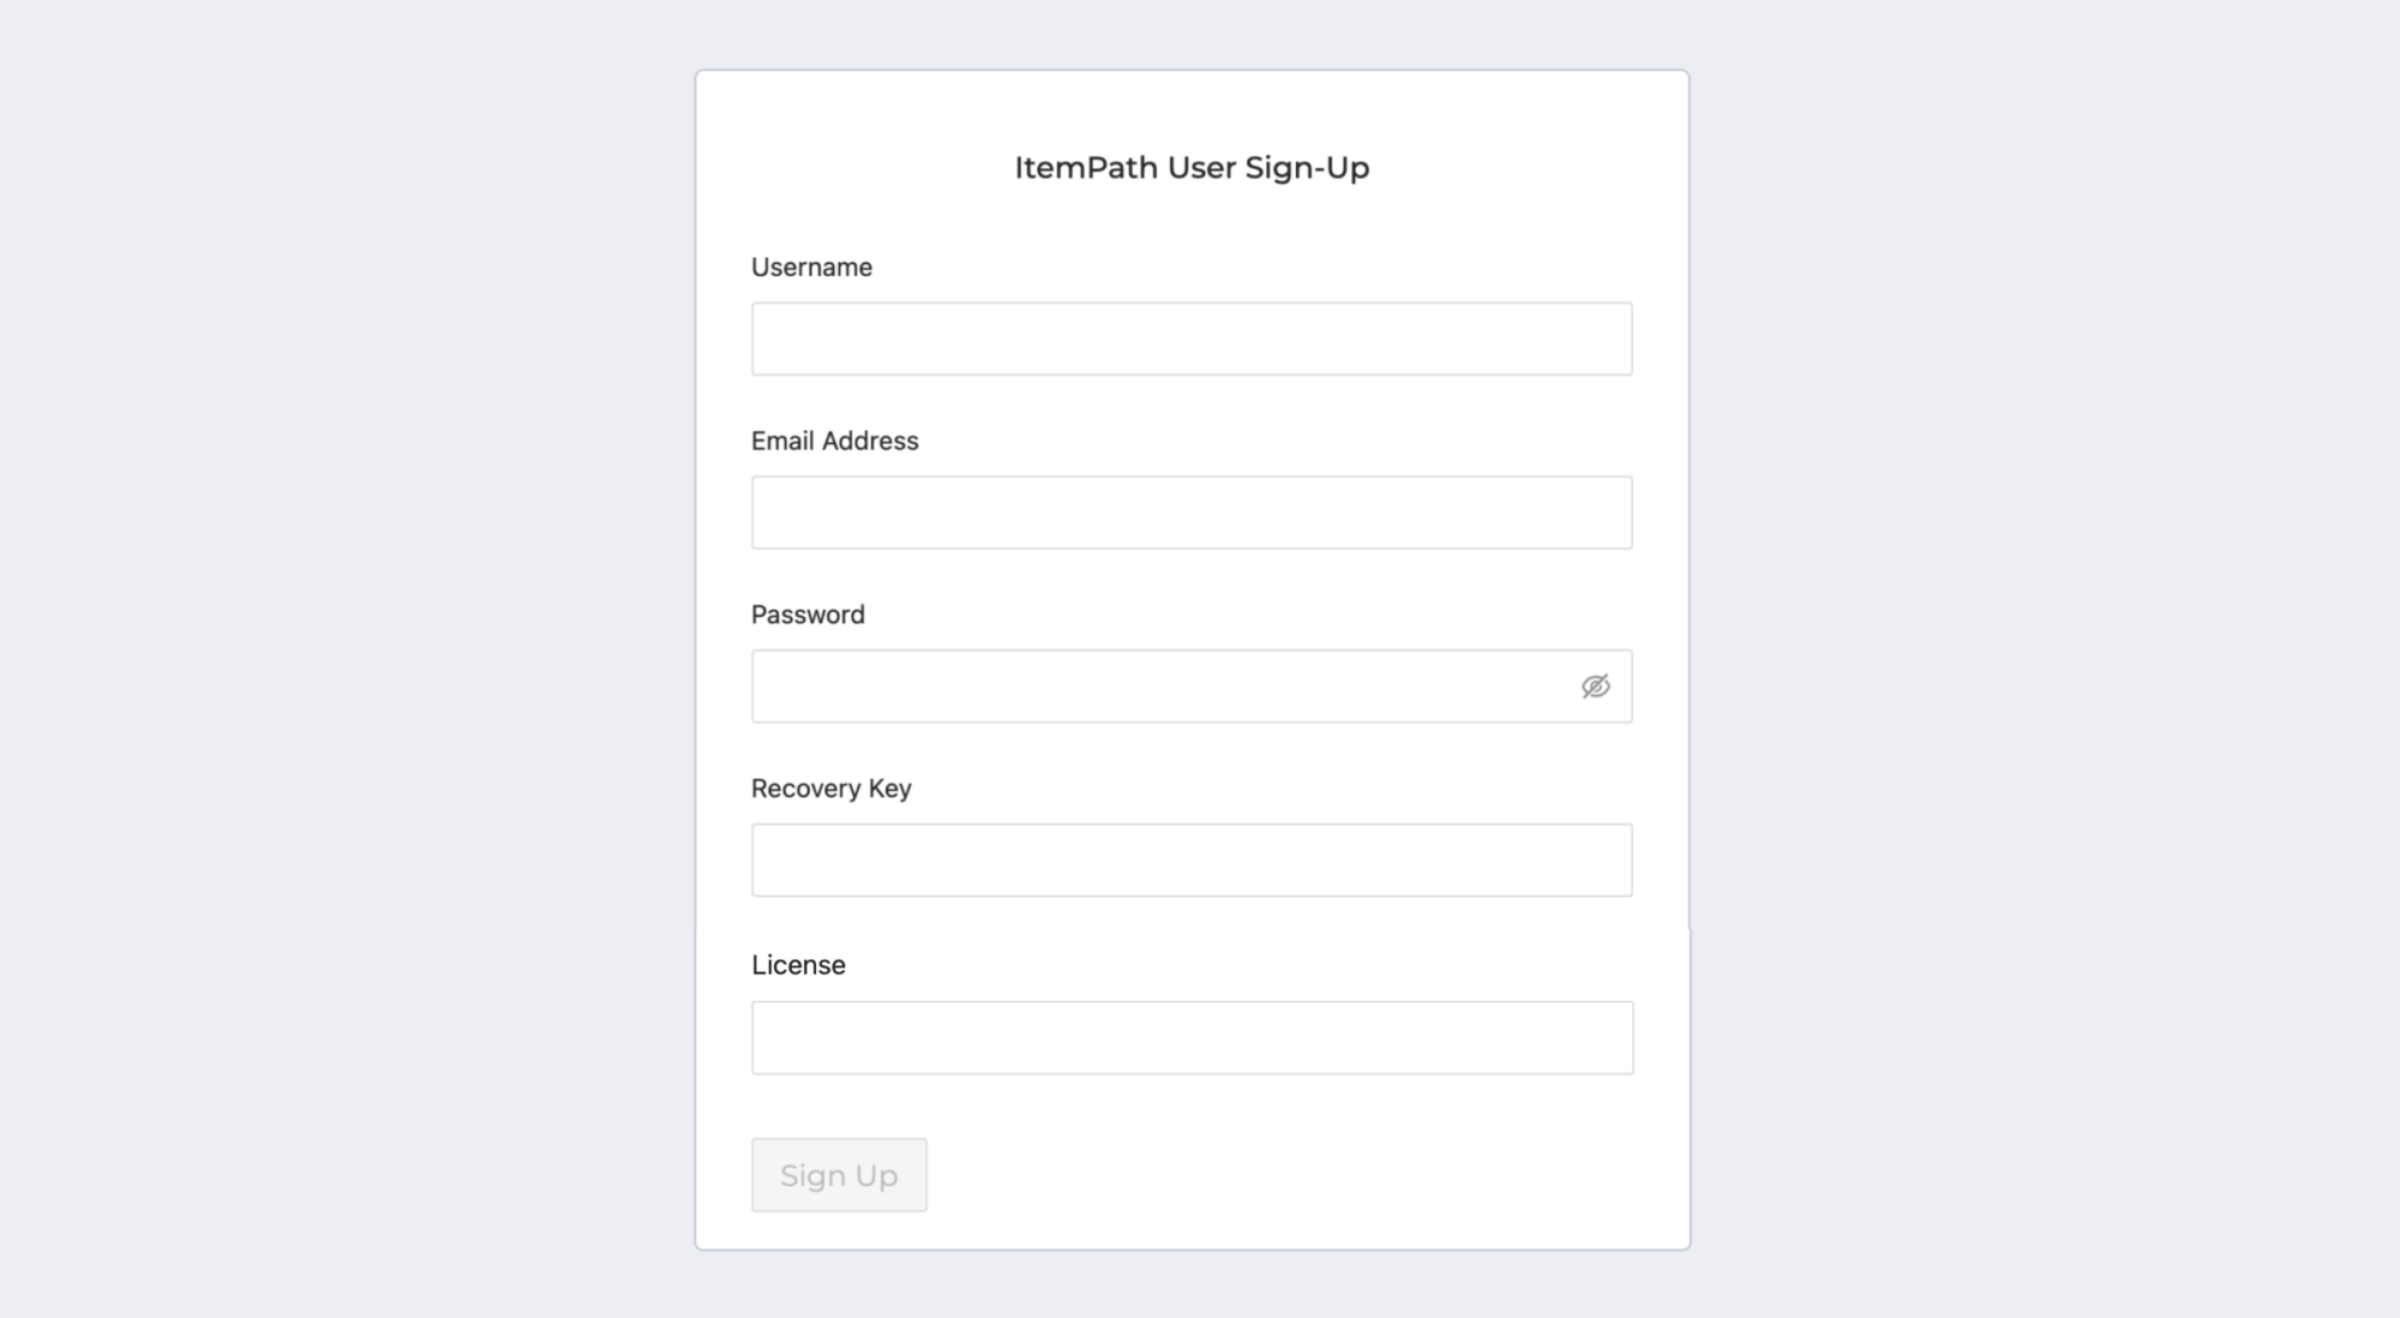This screenshot has width=2400, height=1318.
Task: Click the Username input field
Action: (x=1191, y=338)
